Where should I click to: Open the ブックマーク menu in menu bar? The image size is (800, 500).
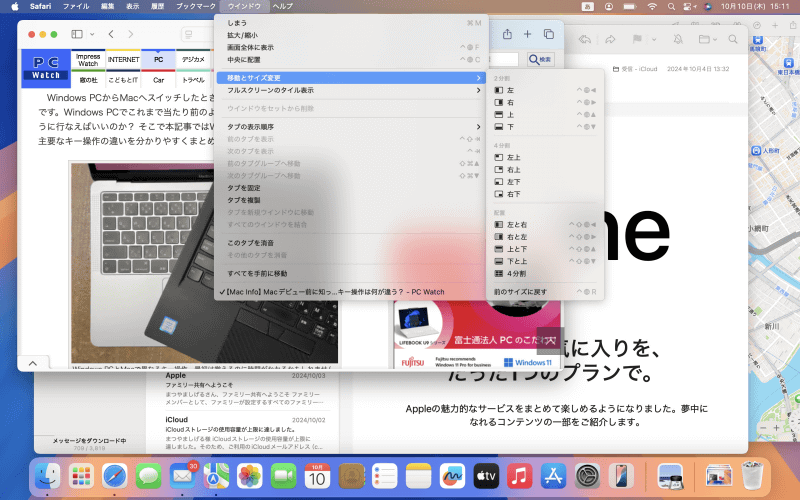196,6
